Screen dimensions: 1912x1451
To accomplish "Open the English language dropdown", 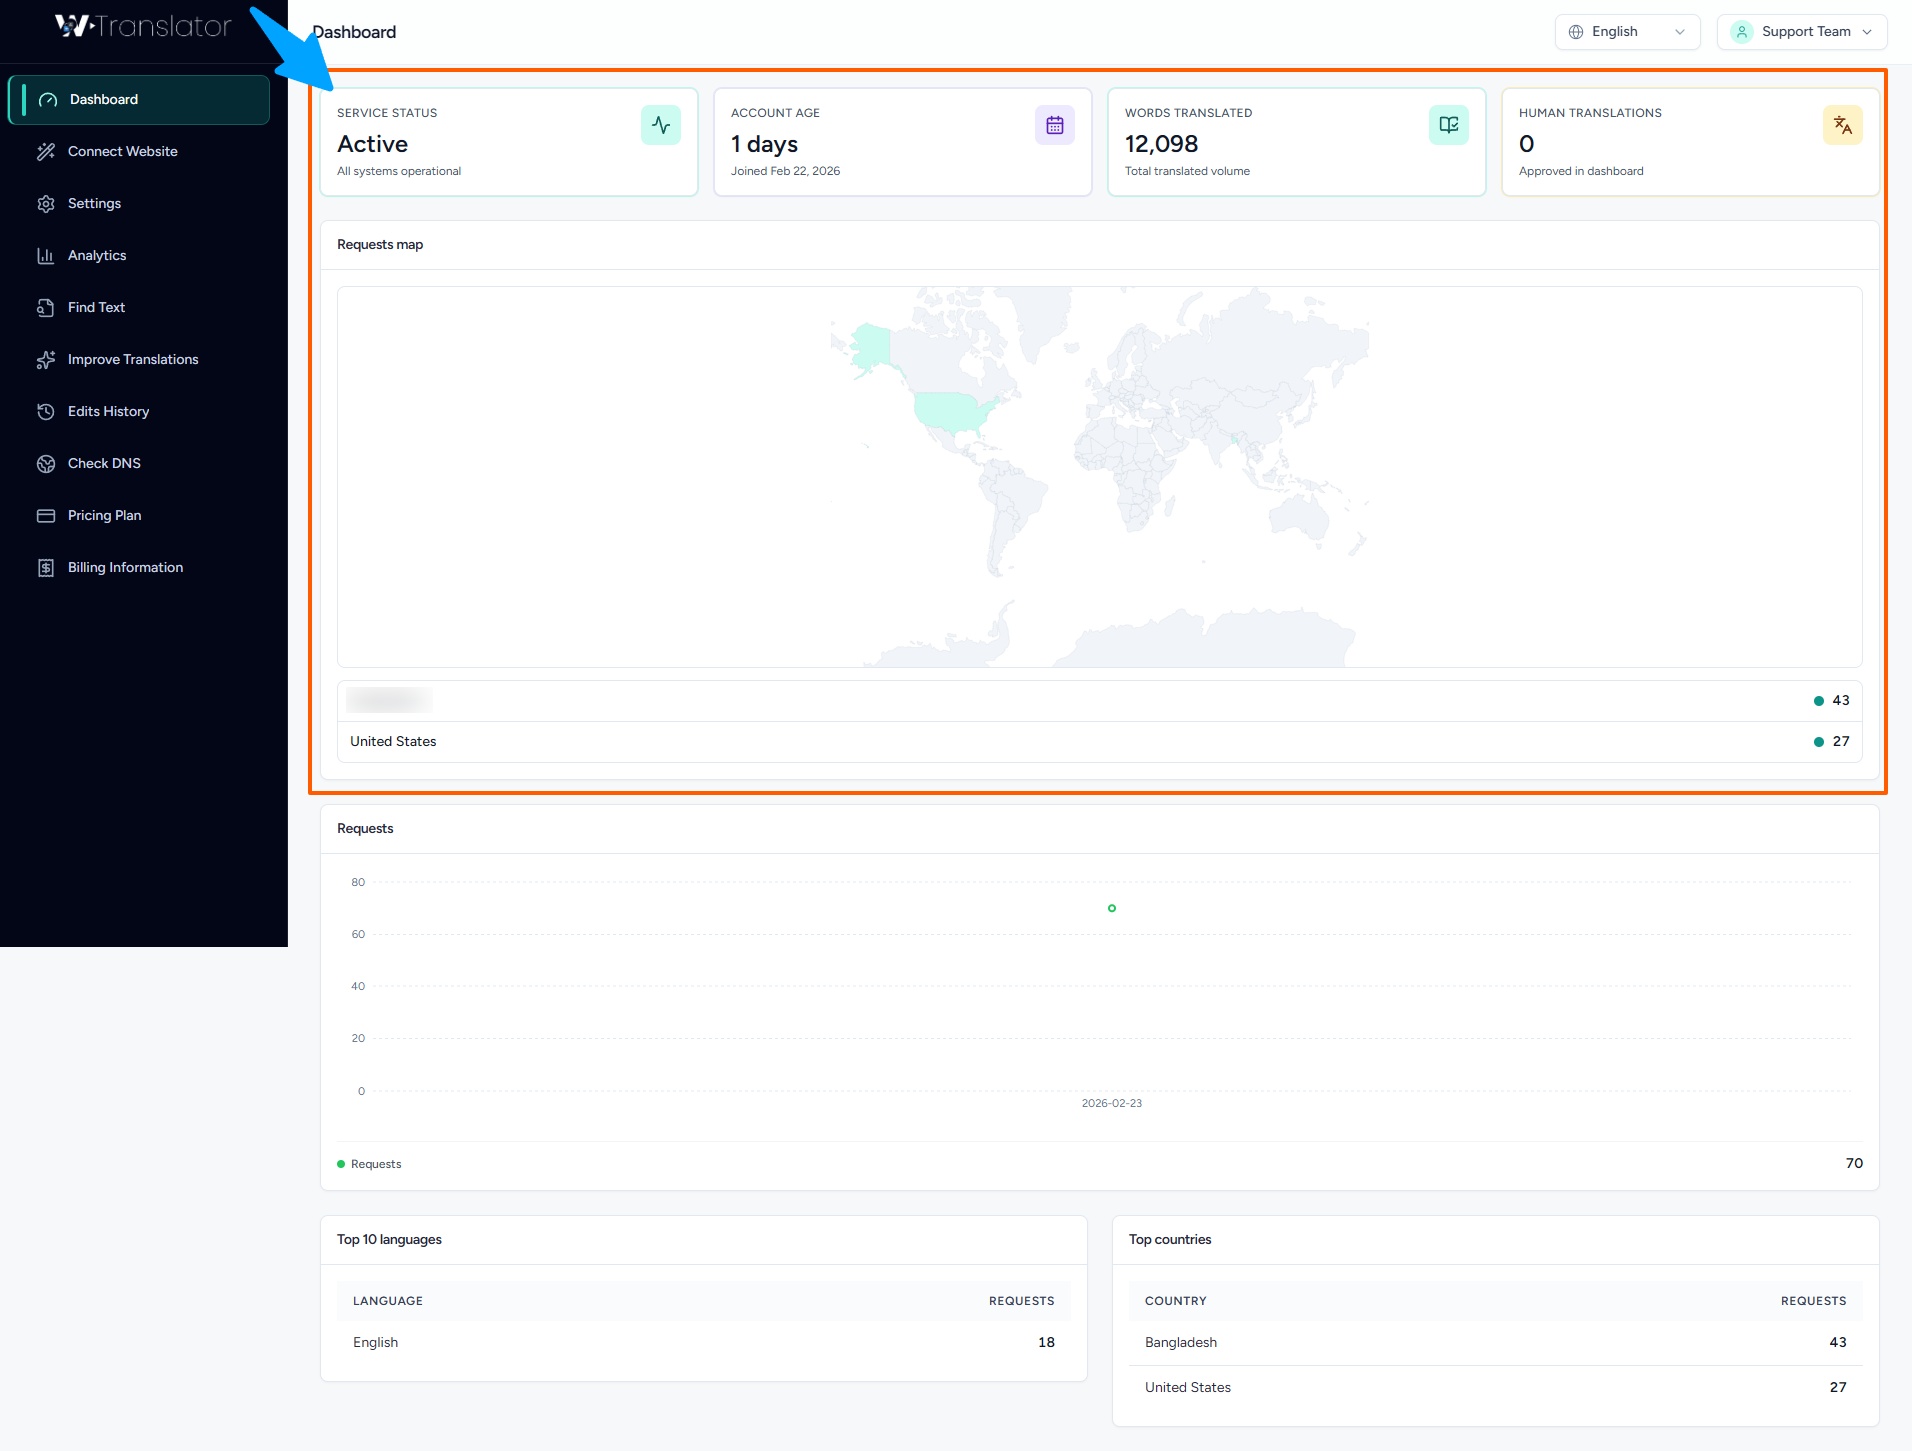I will coord(1627,31).
